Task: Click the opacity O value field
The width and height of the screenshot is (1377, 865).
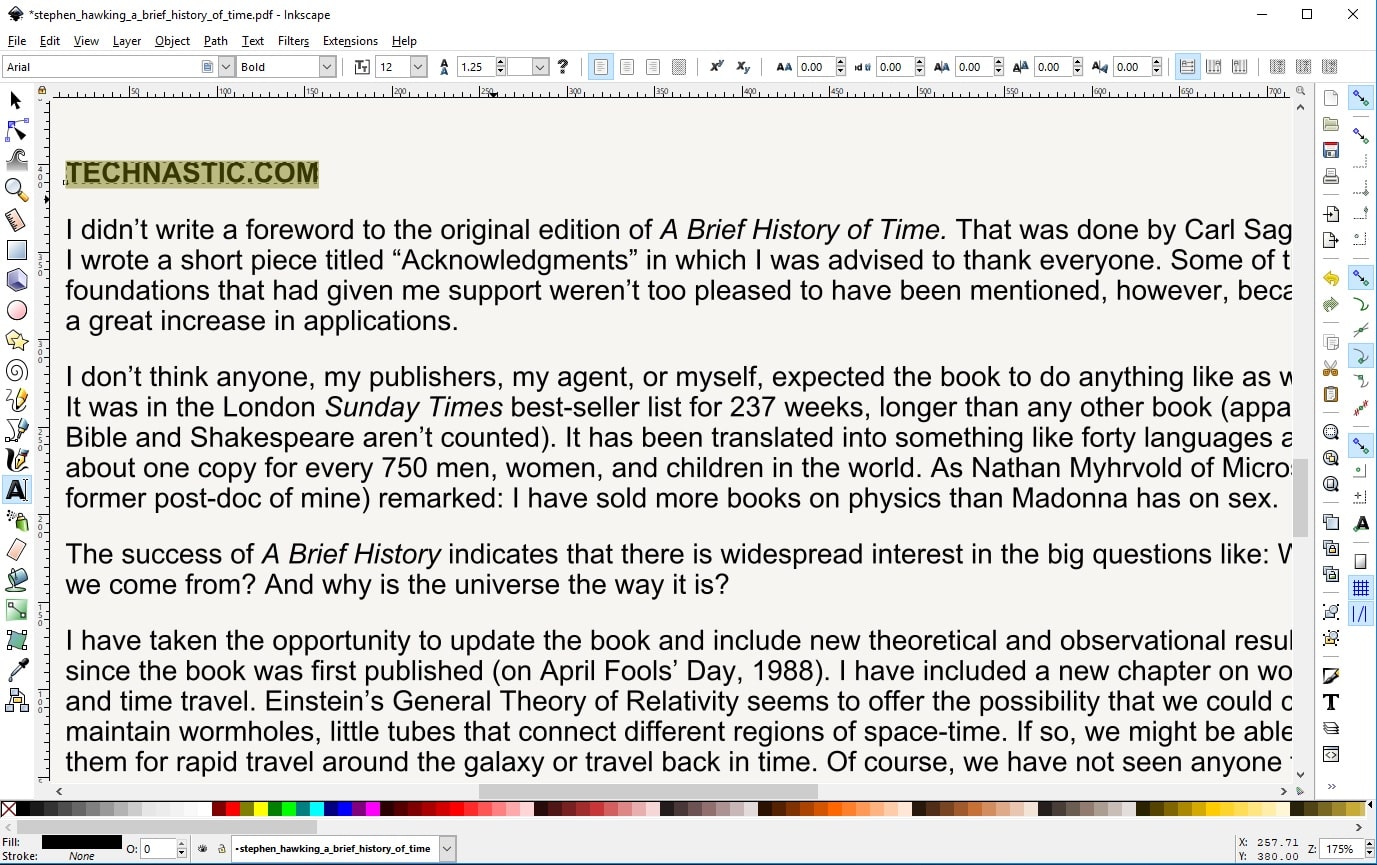Action: 157,849
